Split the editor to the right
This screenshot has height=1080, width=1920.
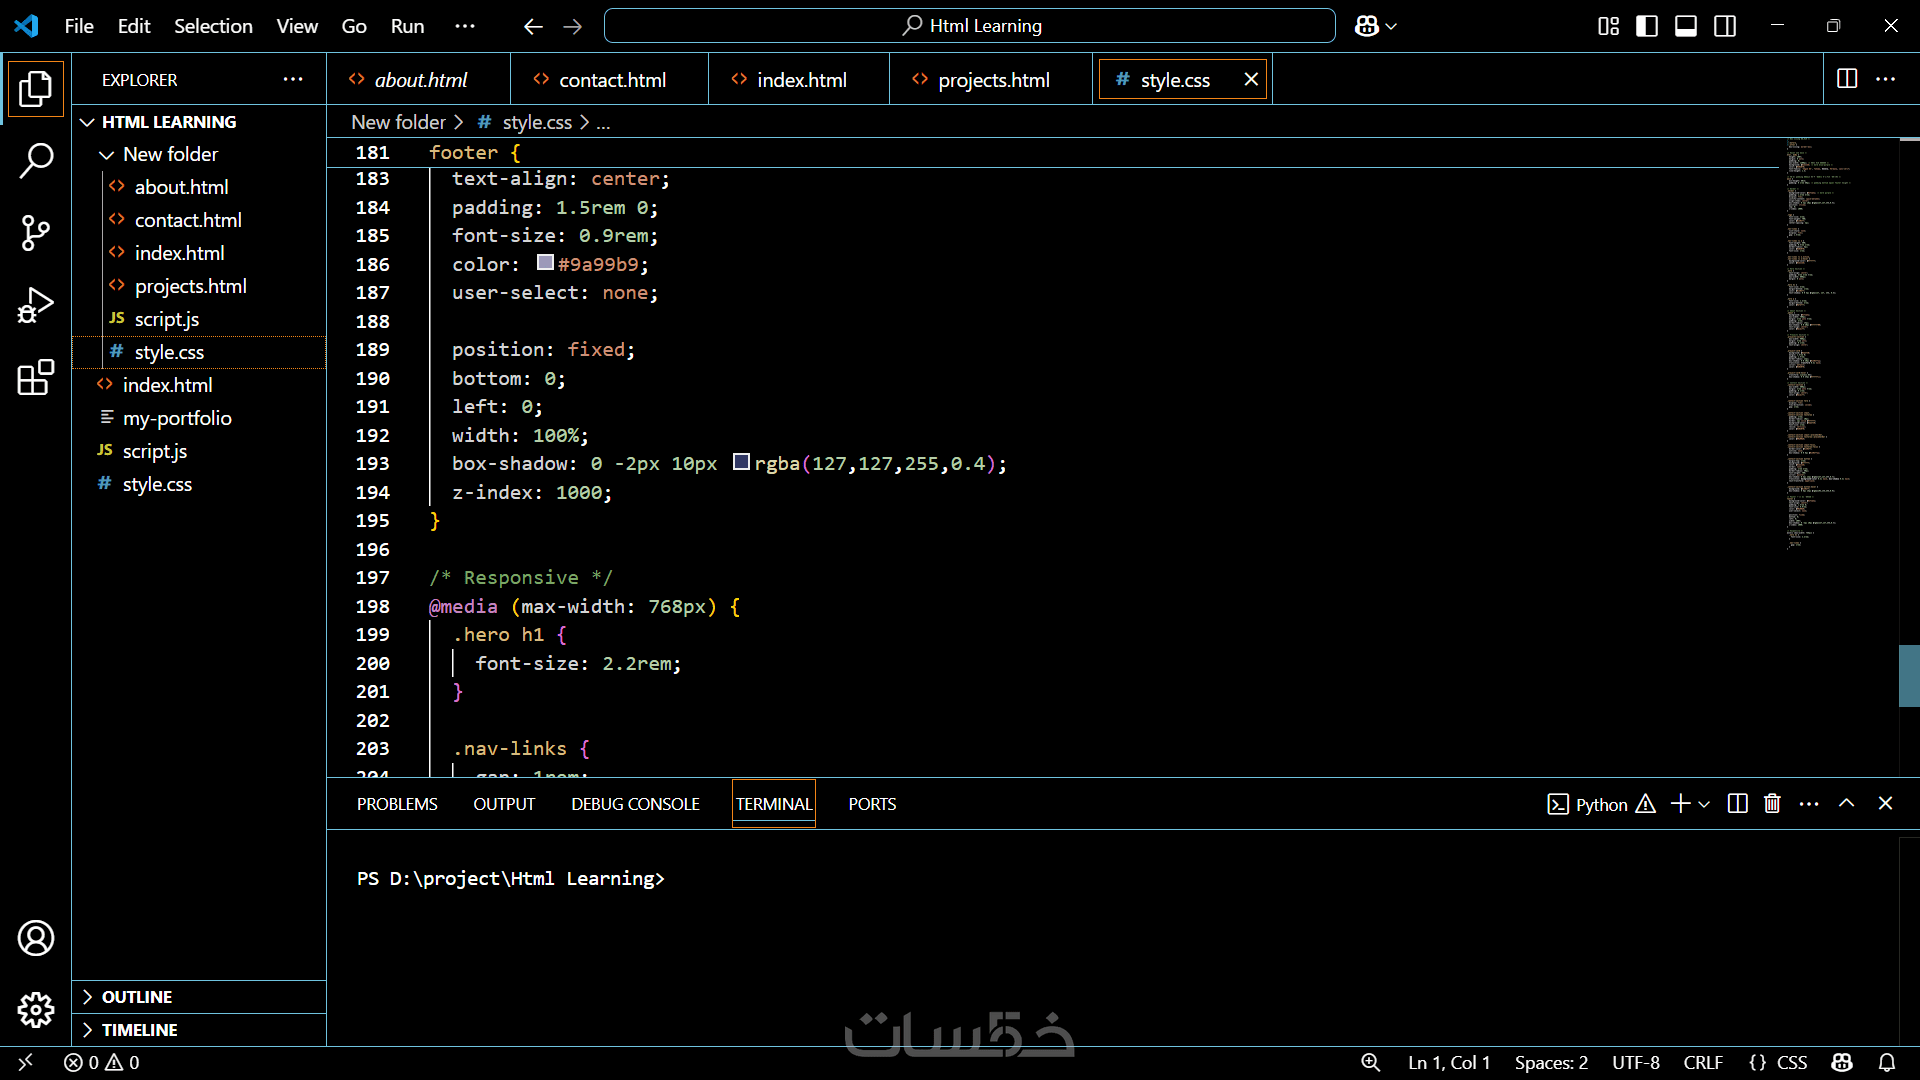pyautogui.click(x=1847, y=79)
